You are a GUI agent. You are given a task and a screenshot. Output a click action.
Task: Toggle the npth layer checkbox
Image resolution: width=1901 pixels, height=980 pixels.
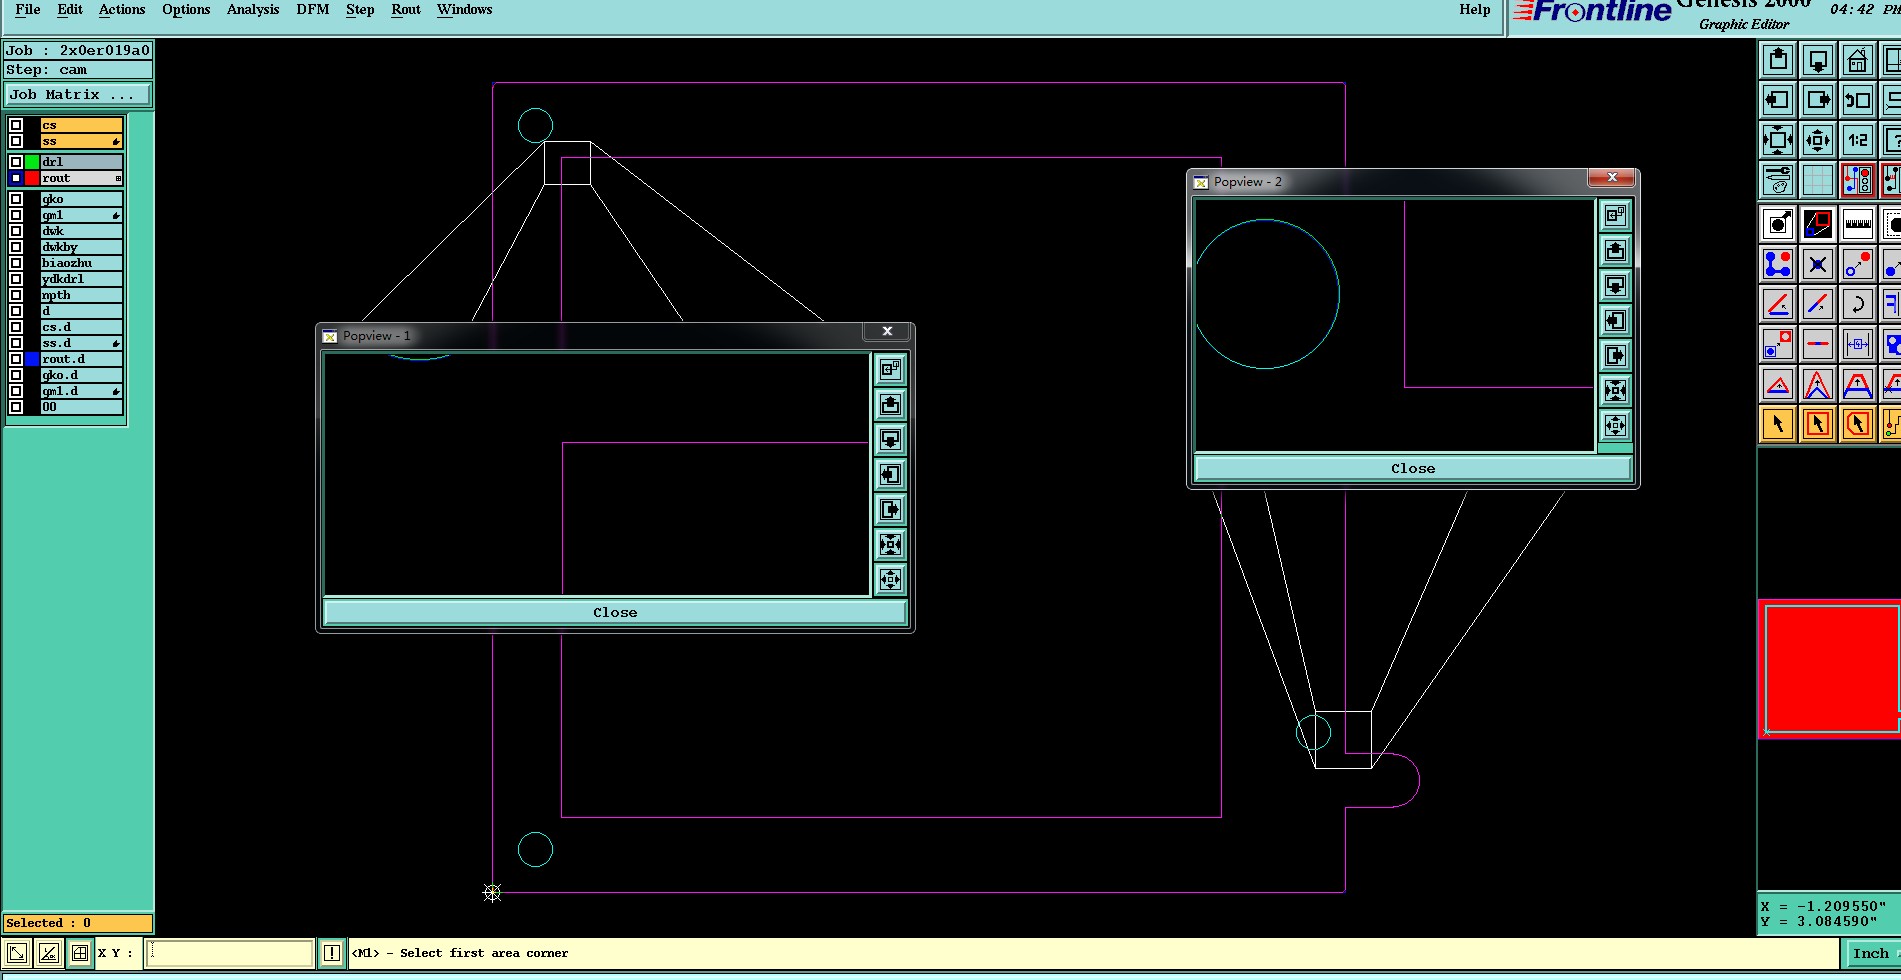click(16, 295)
